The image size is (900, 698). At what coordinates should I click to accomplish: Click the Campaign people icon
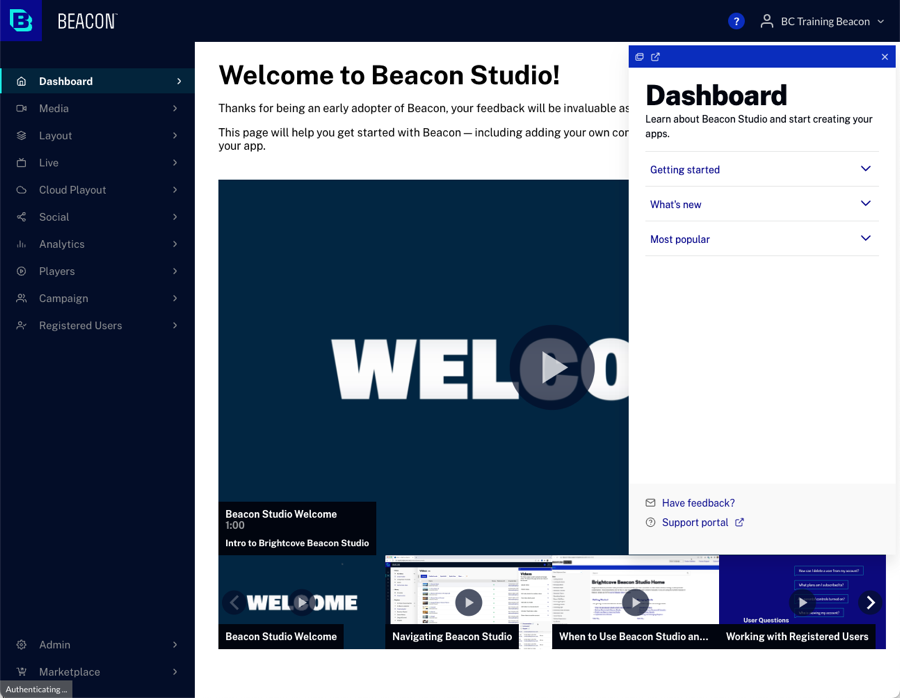[x=21, y=298]
